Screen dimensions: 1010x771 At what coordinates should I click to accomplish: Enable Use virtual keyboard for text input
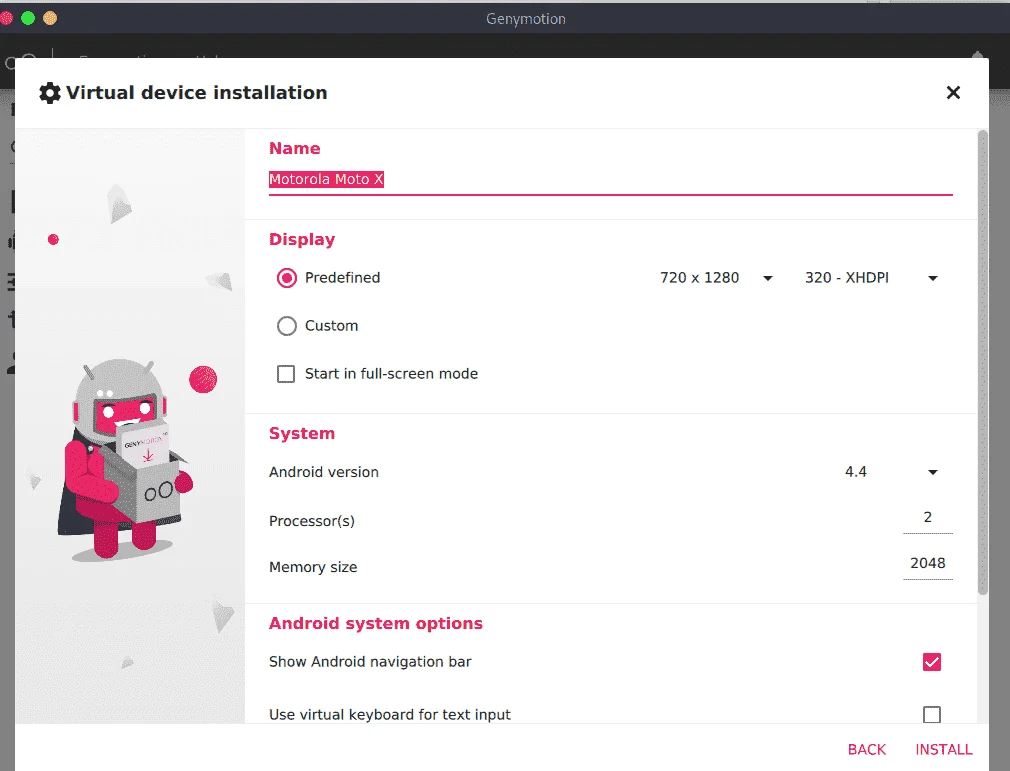point(931,714)
